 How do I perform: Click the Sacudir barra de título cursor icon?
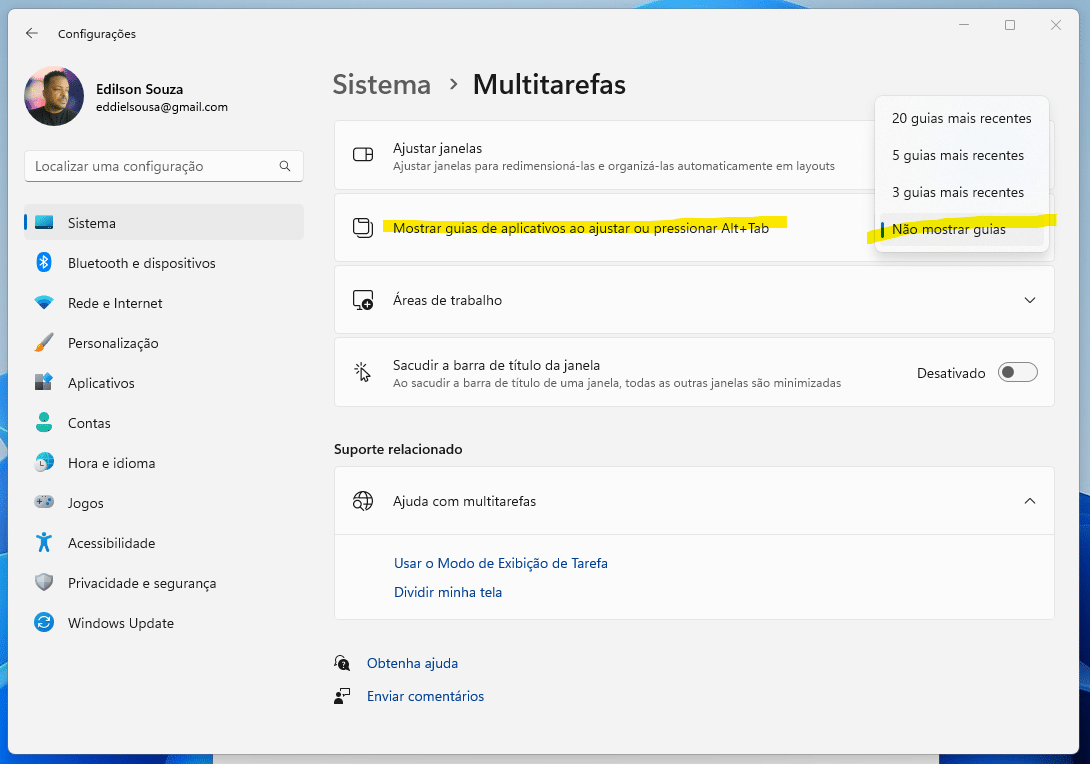click(363, 373)
